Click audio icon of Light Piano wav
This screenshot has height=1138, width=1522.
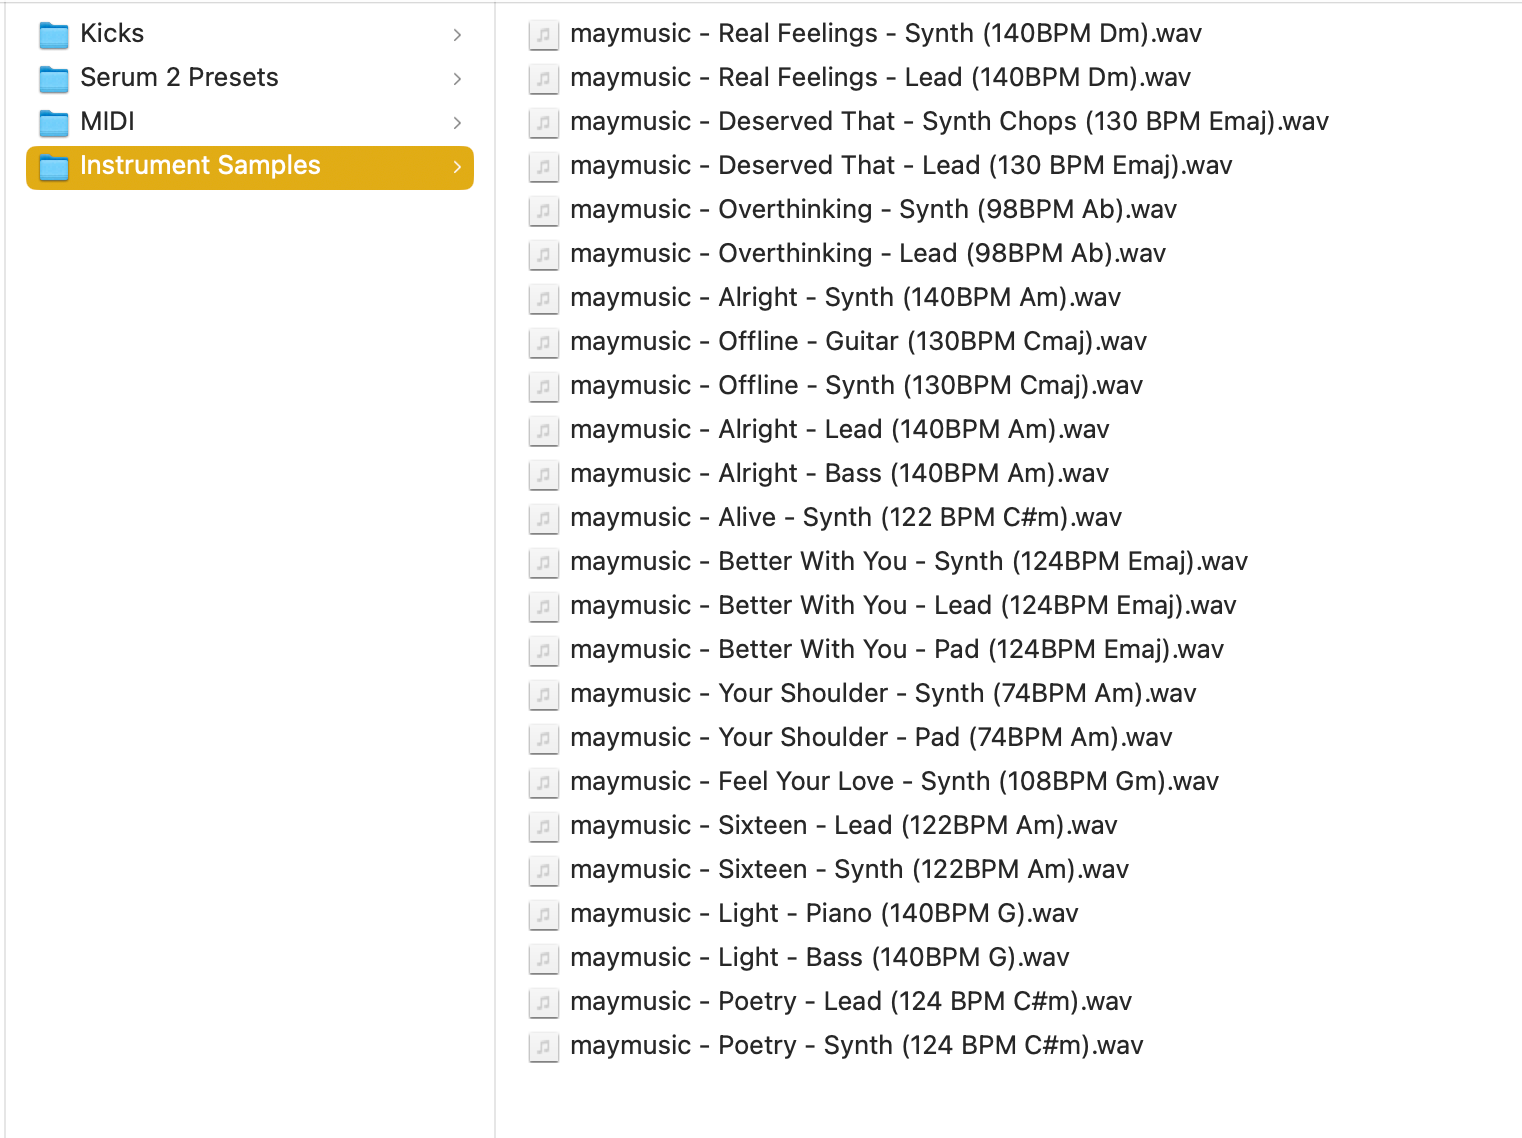pos(543,915)
